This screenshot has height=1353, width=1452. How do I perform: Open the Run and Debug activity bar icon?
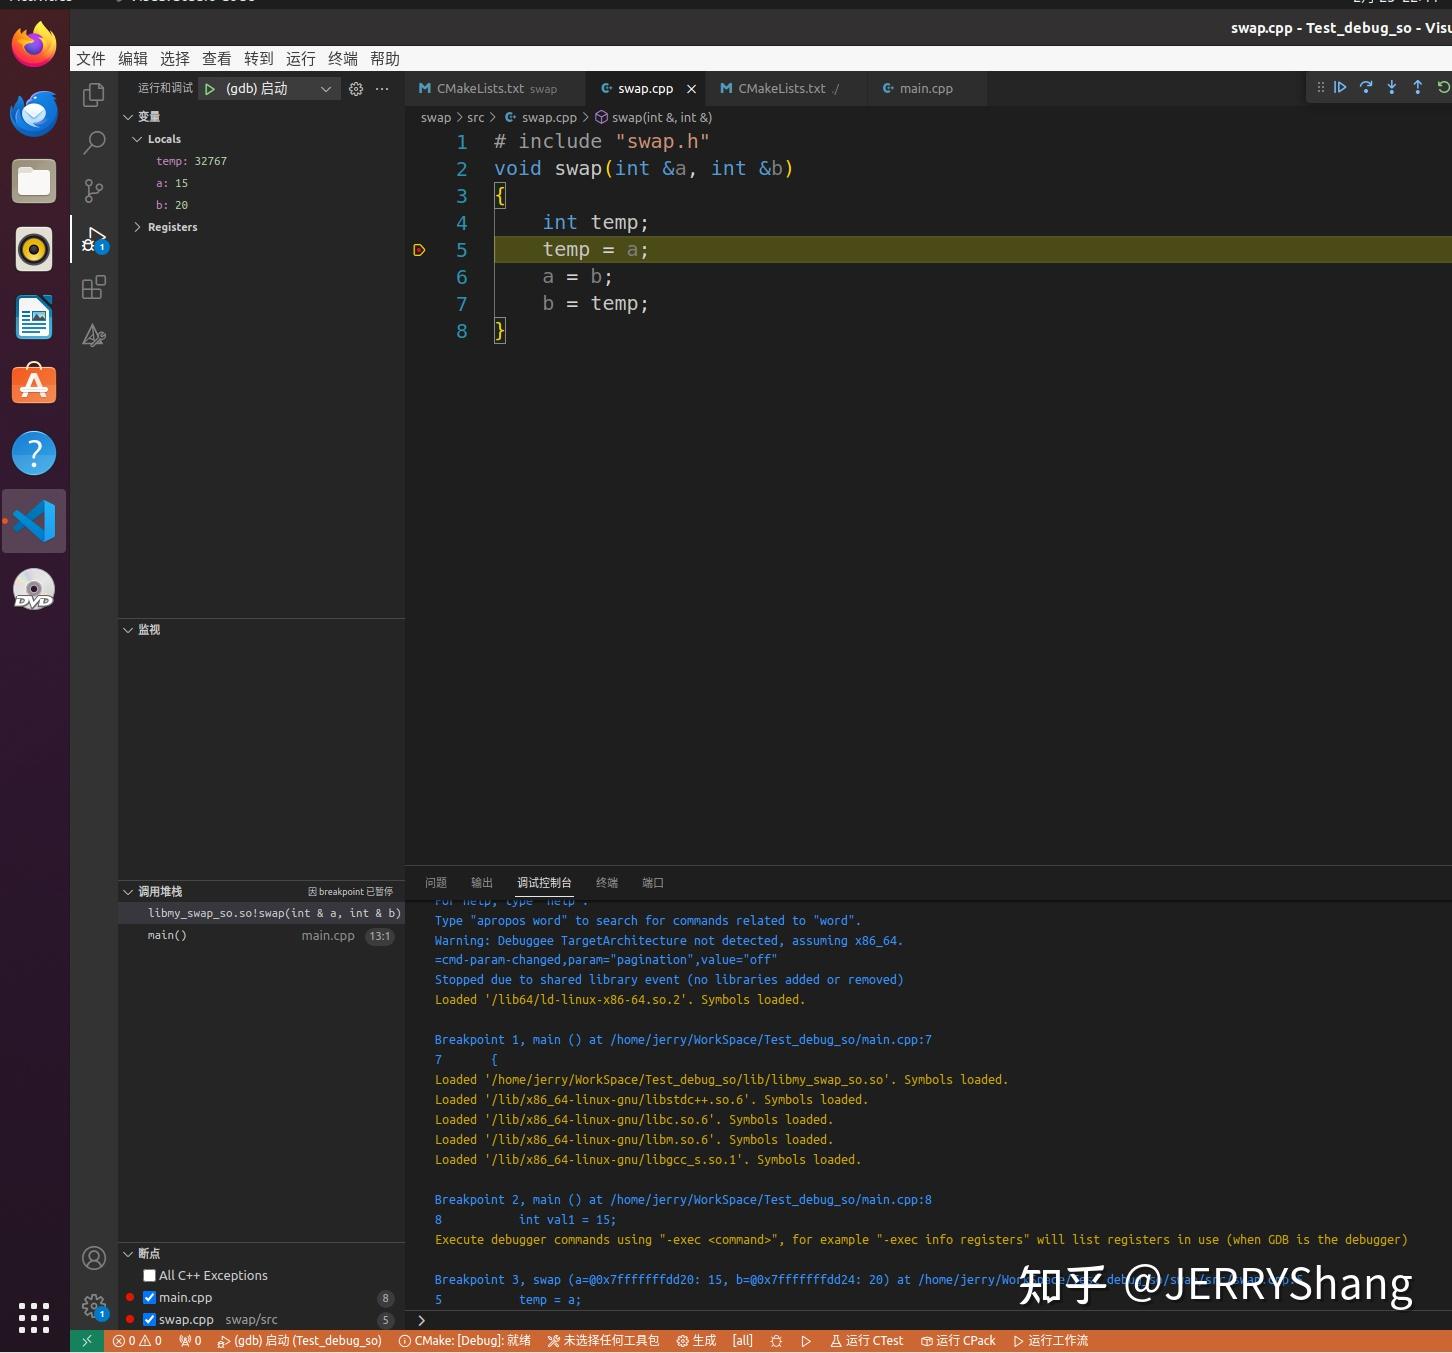click(x=93, y=240)
